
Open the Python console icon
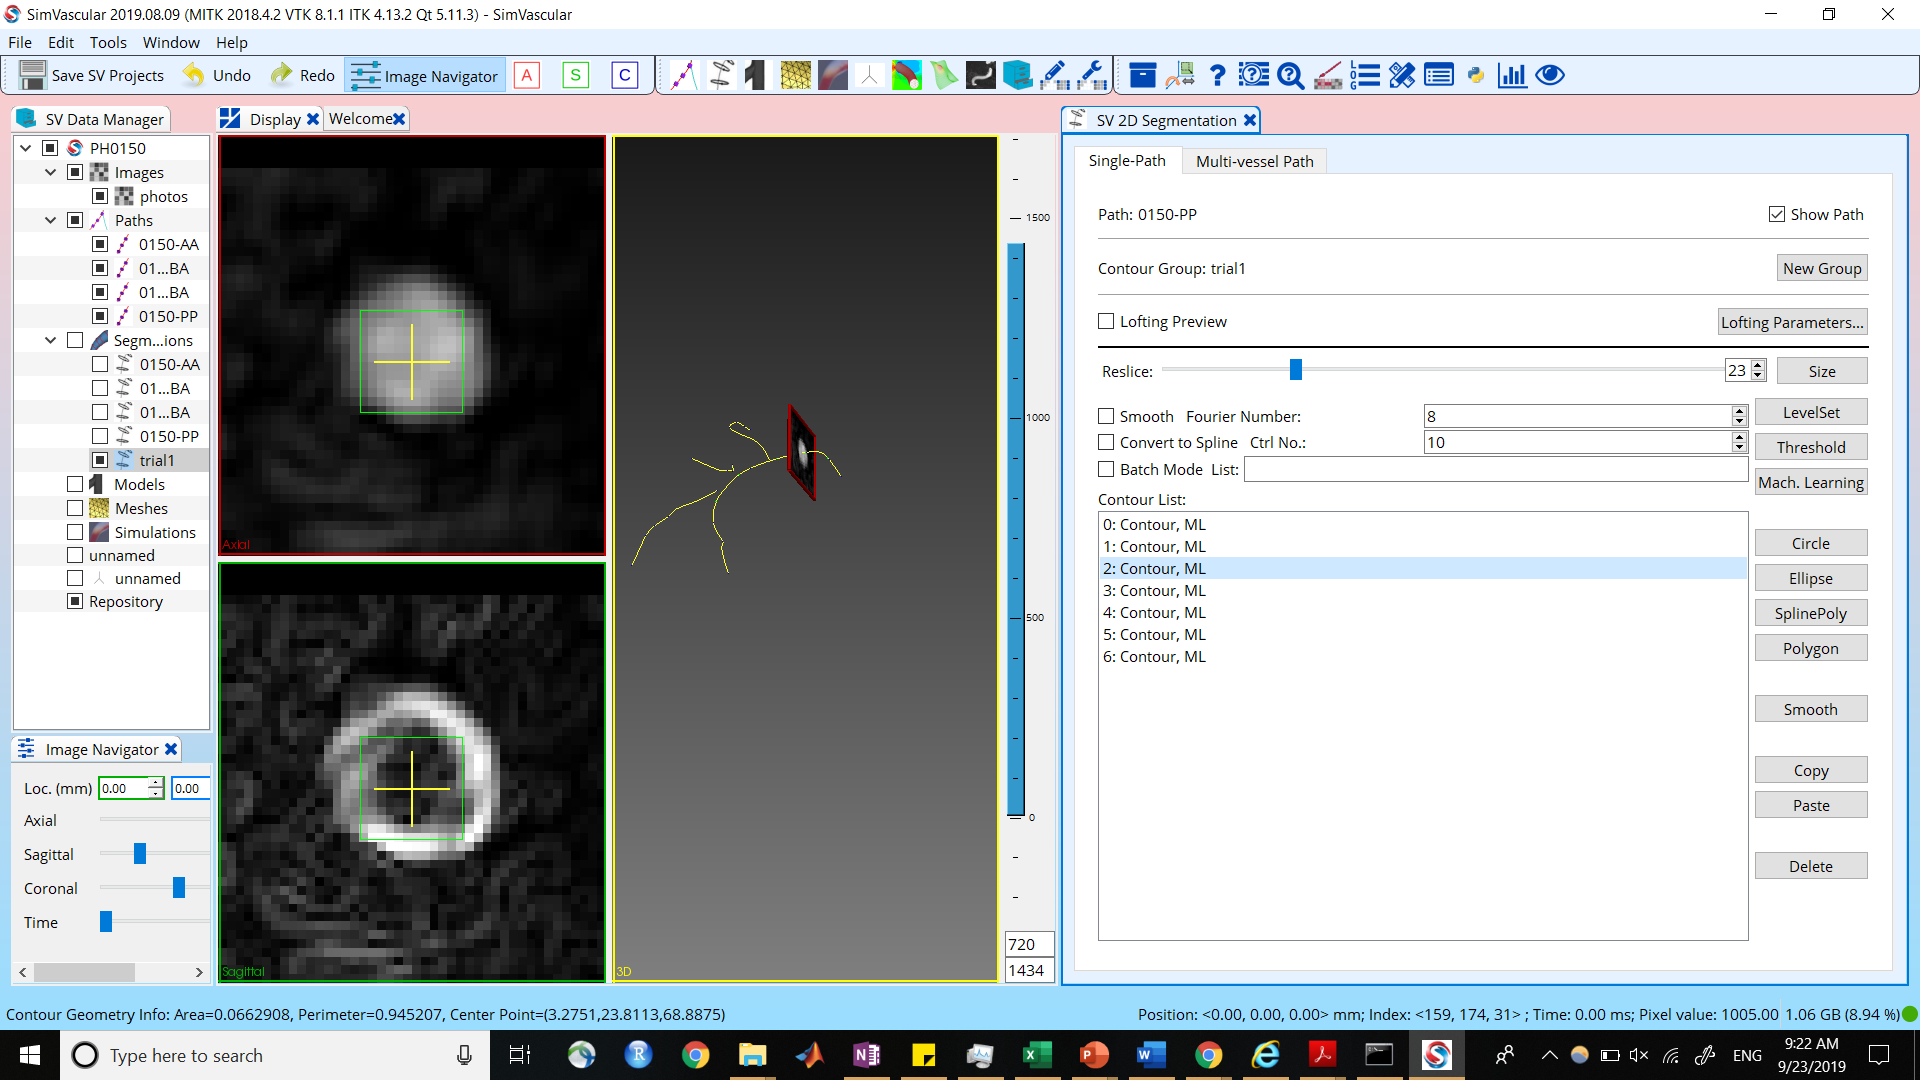pos(1476,75)
